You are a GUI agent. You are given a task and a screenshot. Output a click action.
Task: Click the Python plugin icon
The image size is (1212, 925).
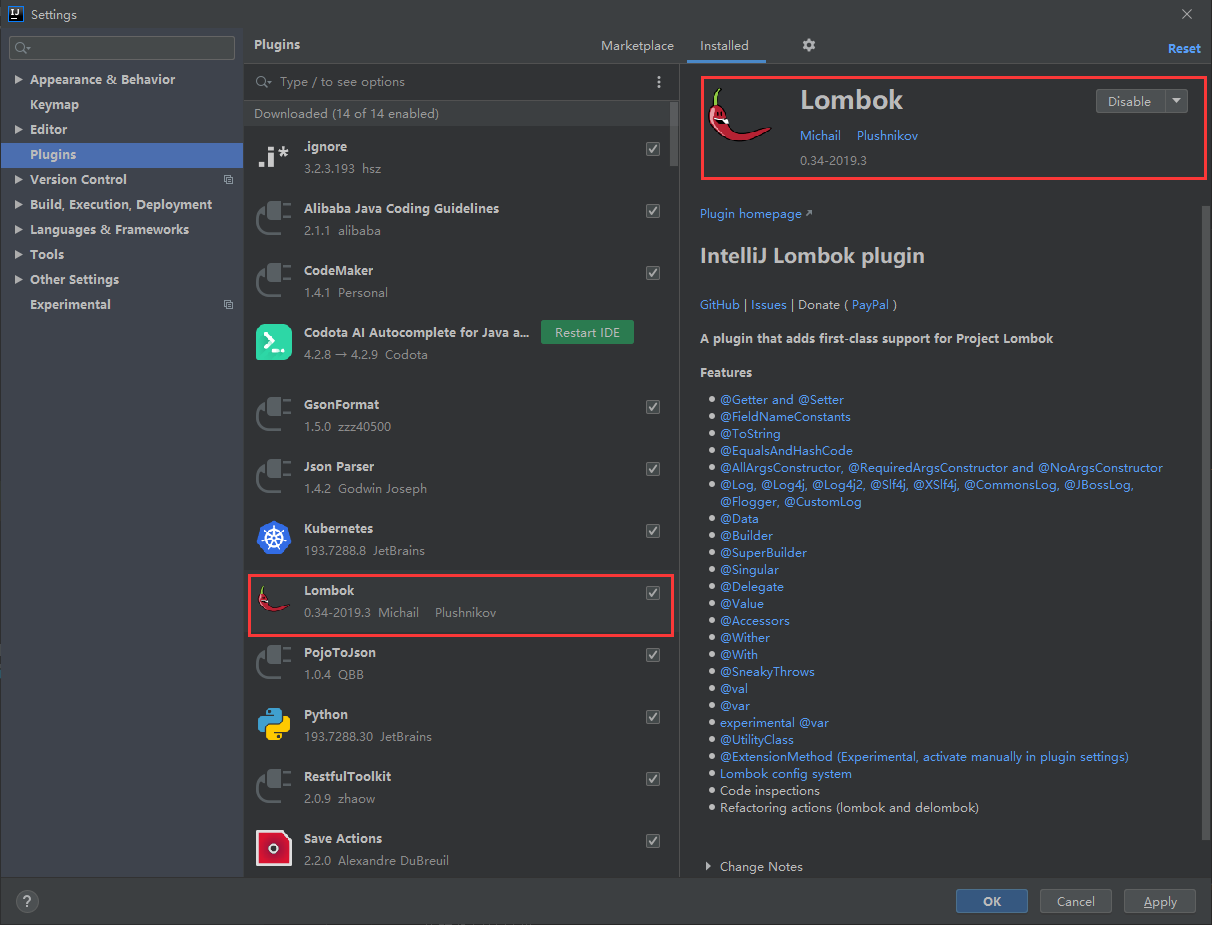coord(273,725)
